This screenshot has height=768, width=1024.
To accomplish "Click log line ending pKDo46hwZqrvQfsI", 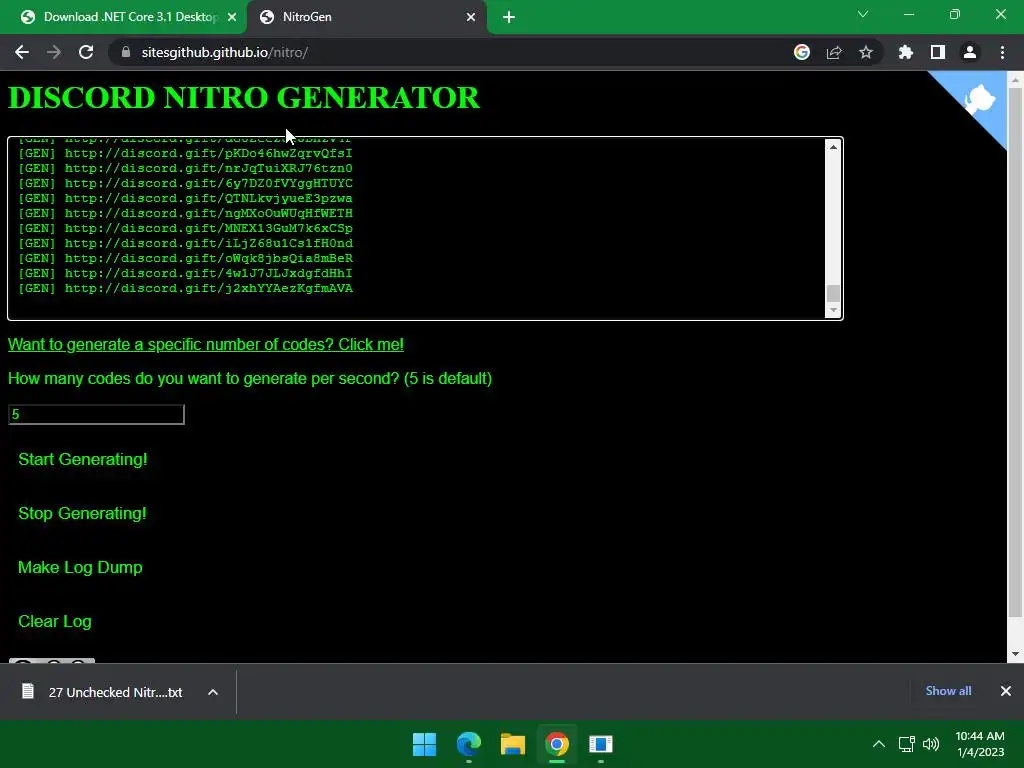I will tap(185, 153).
